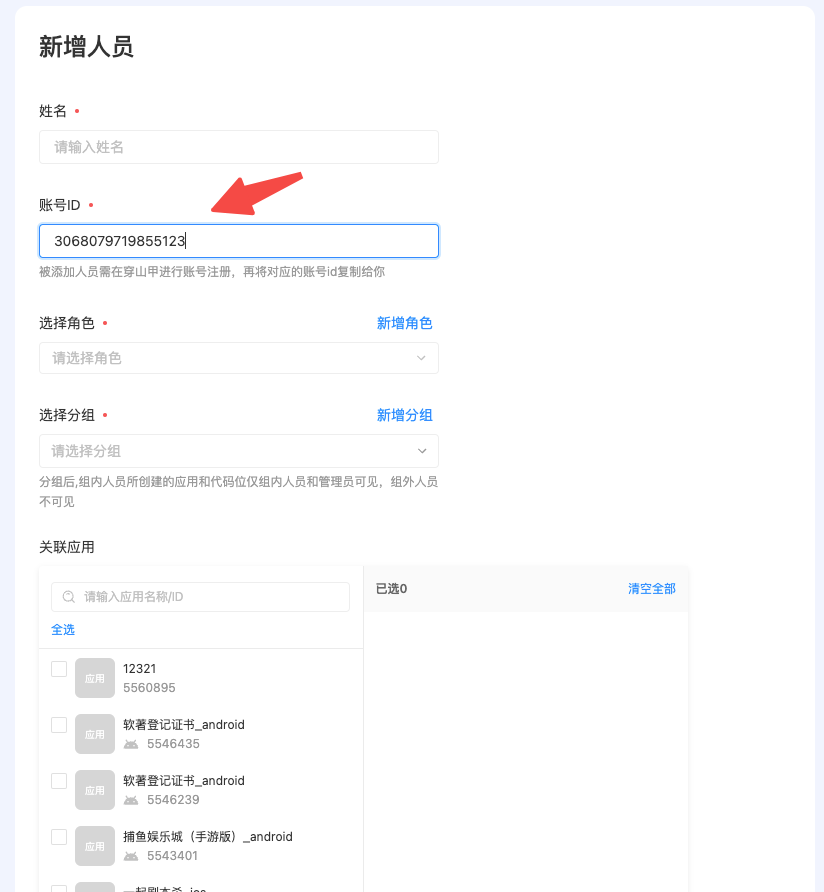This screenshot has height=892, width=824.
Task: Click the 应用 icon for 捕鱼娱乐城（手游版）_android
Action: click(x=95, y=845)
